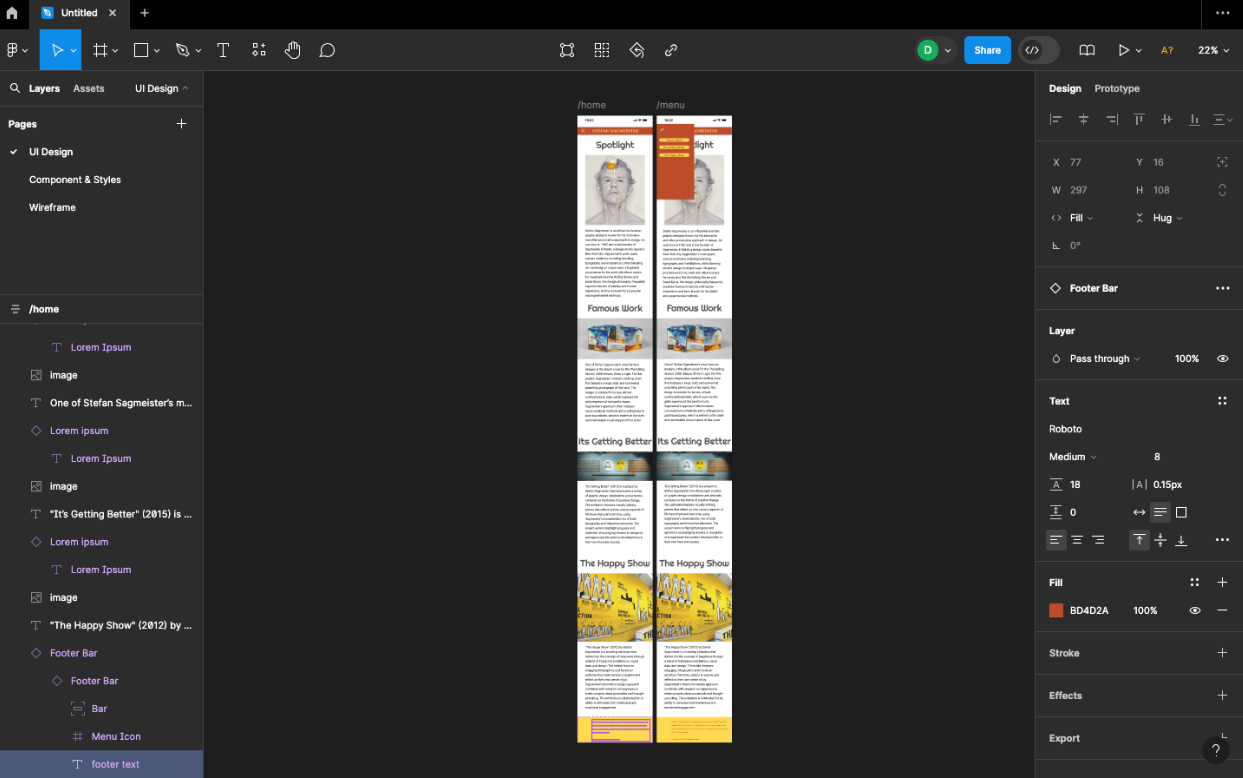Add a stroke with plus icon
Image resolution: width=1243 pixels, height=778 pixels.
tap(1222, 653)
